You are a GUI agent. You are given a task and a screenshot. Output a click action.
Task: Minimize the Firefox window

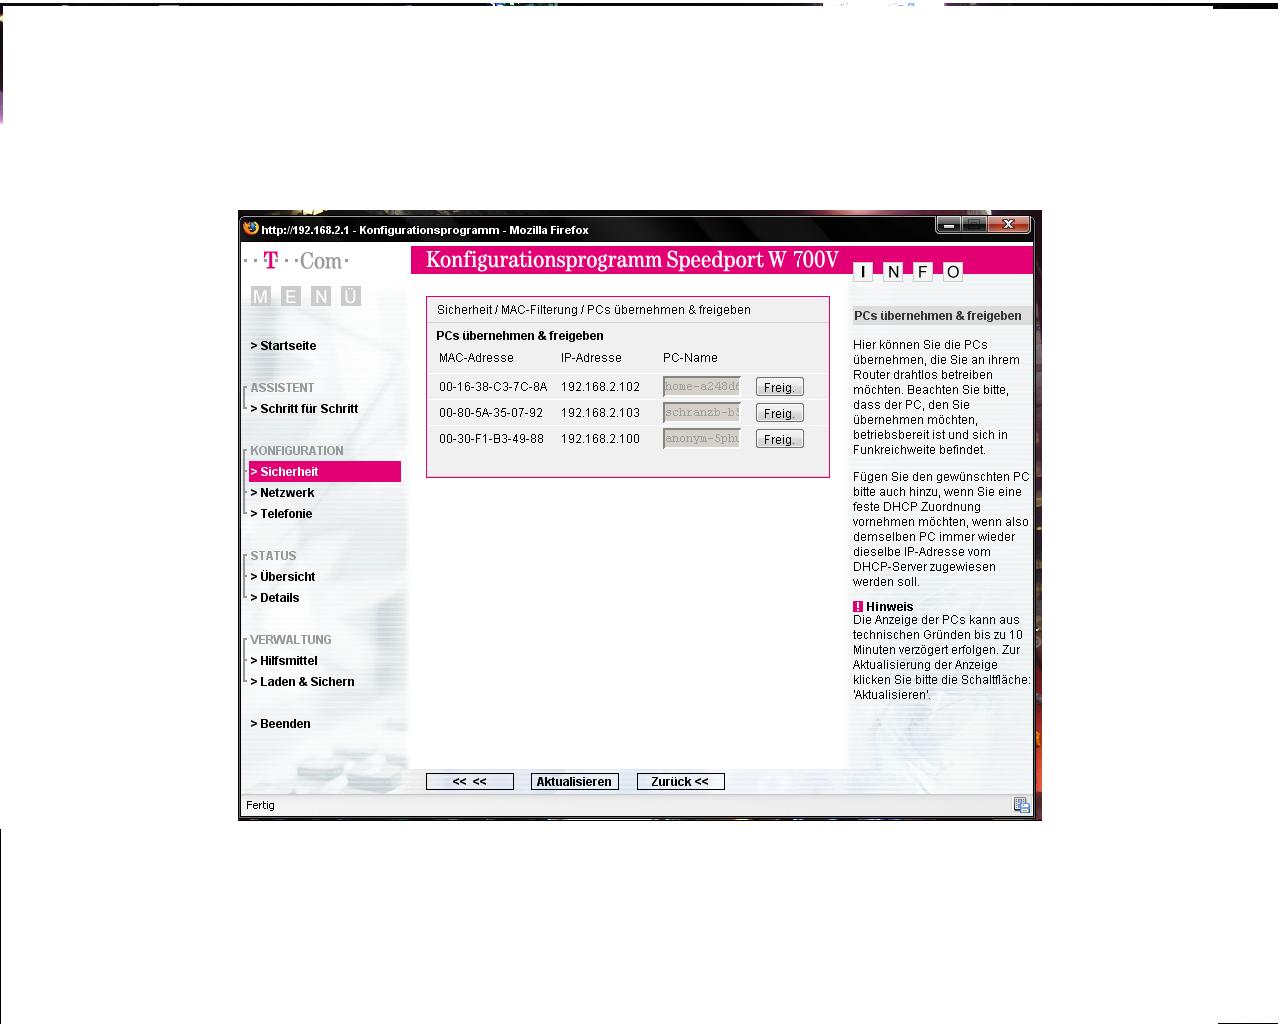point(948,225)
